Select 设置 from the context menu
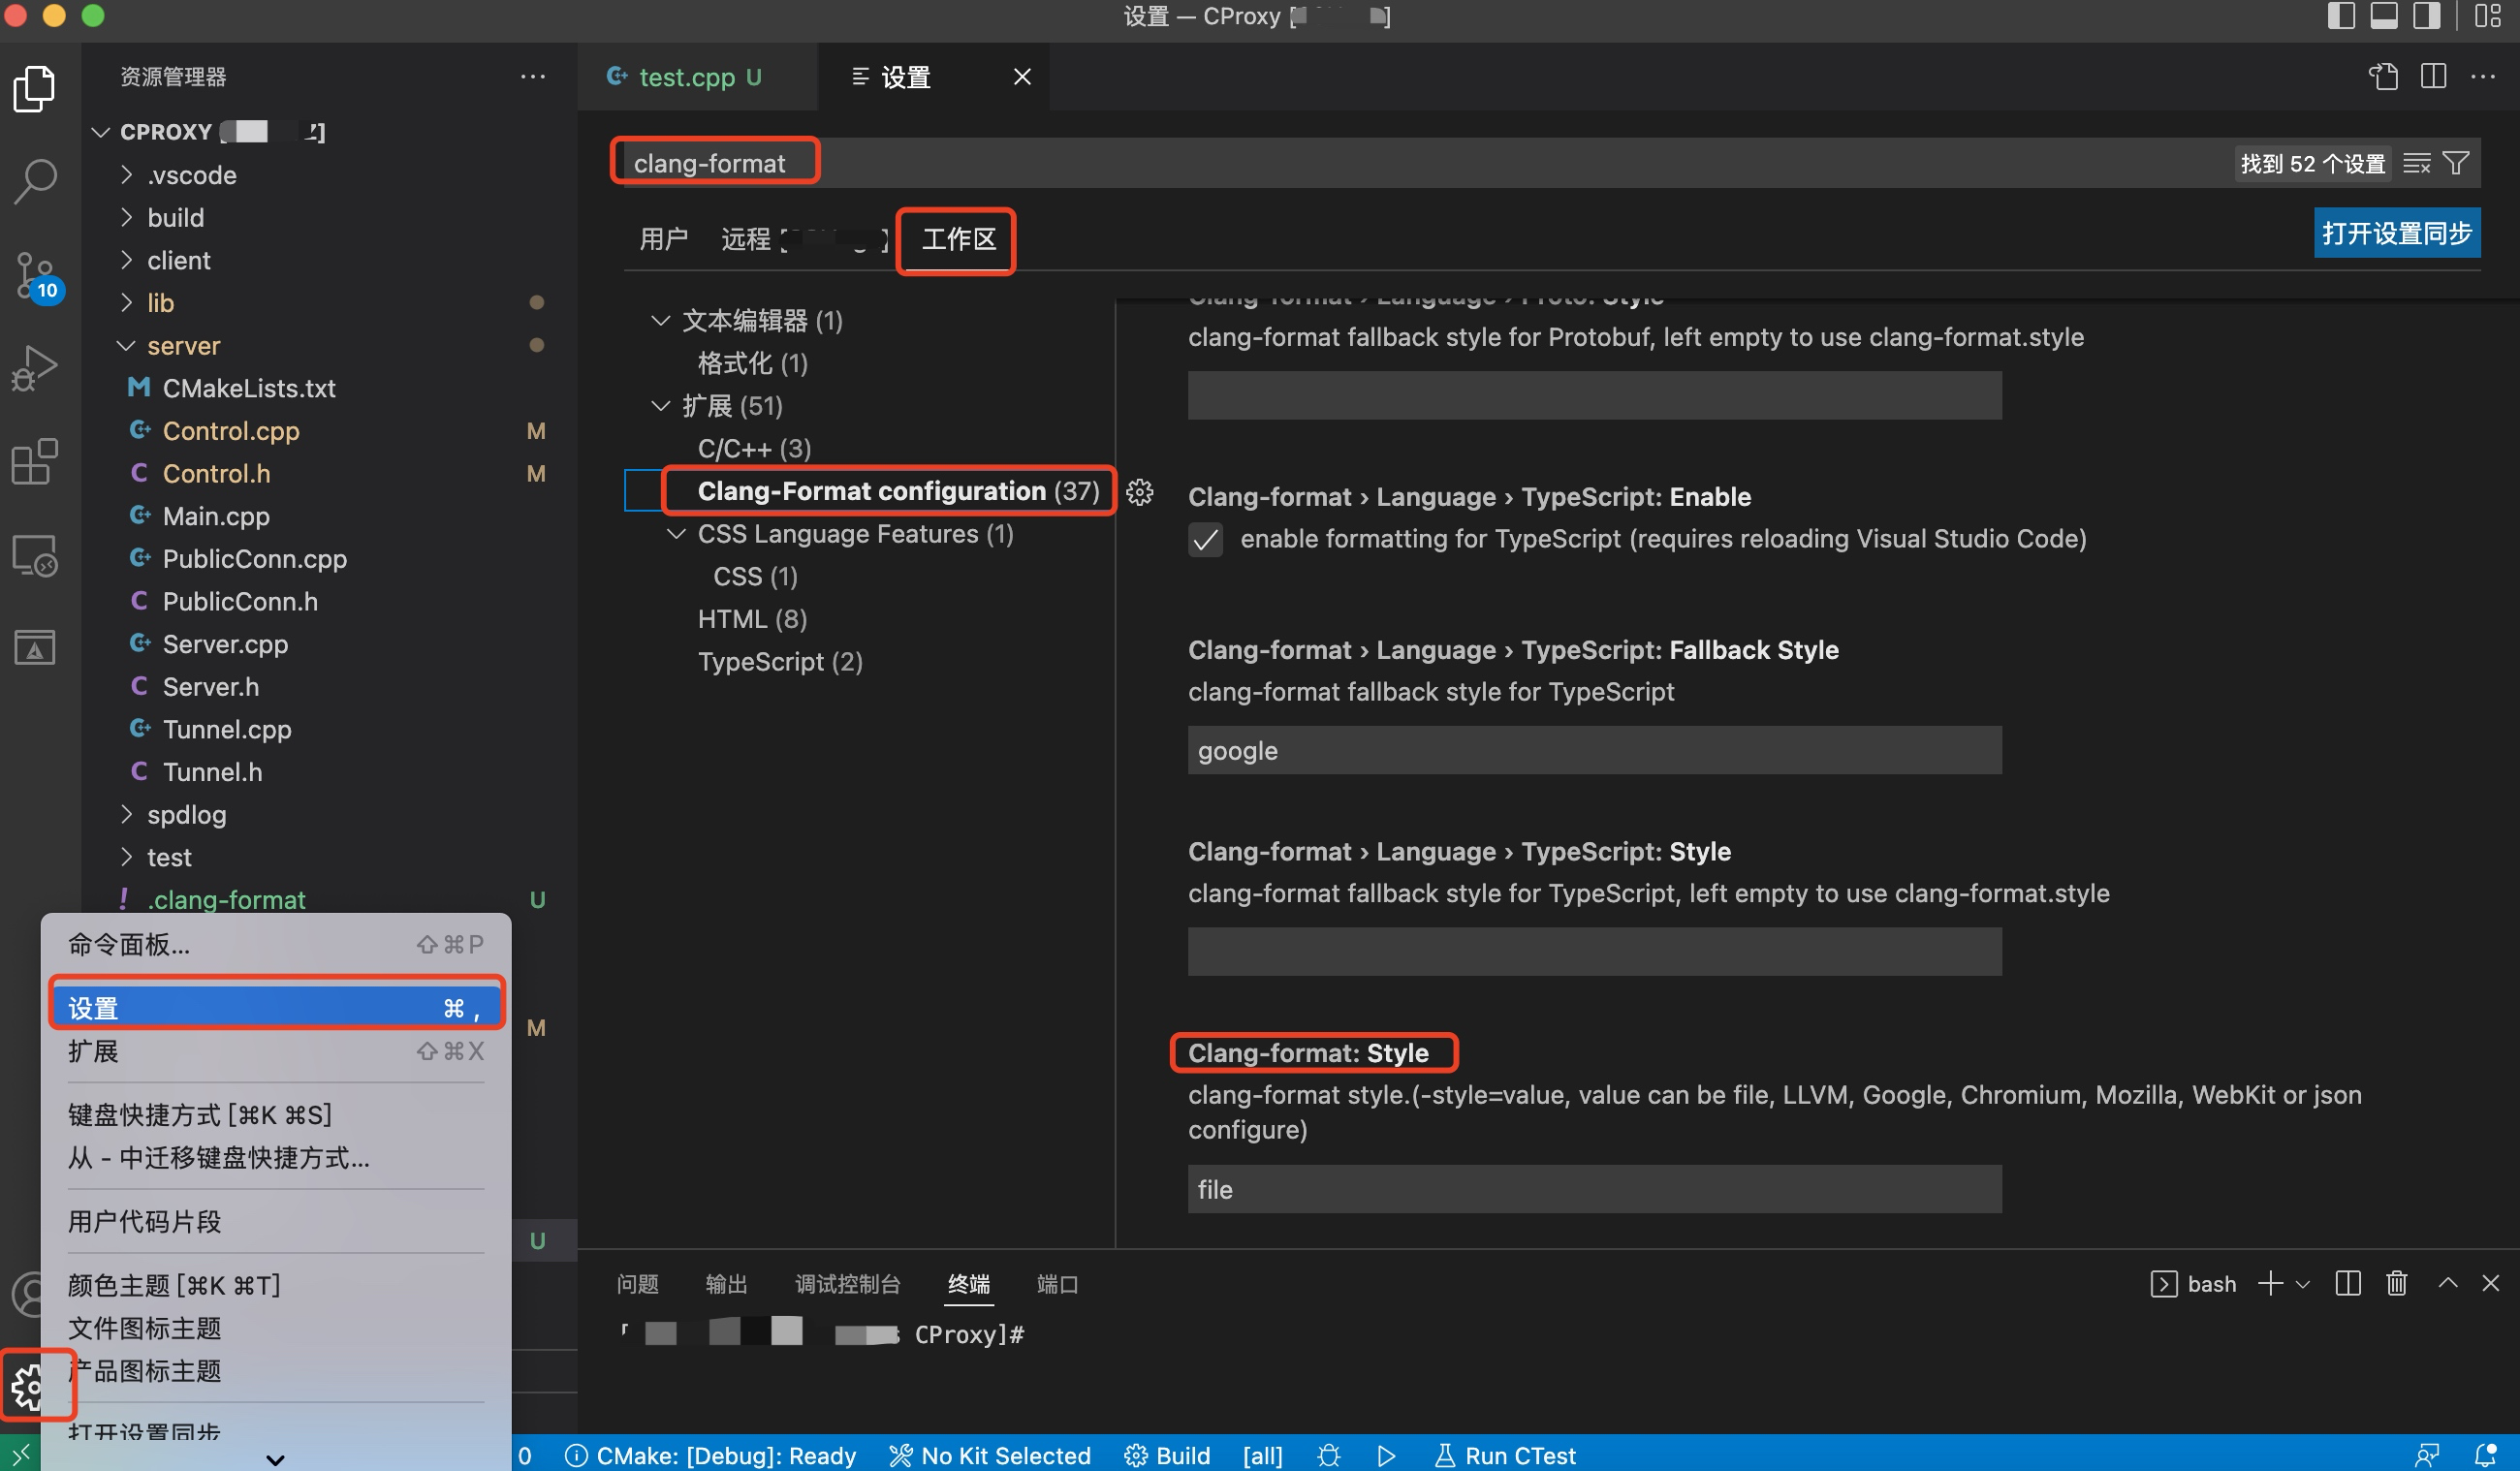The height and width of the screenshot is (1471, 2520). 271,1005
